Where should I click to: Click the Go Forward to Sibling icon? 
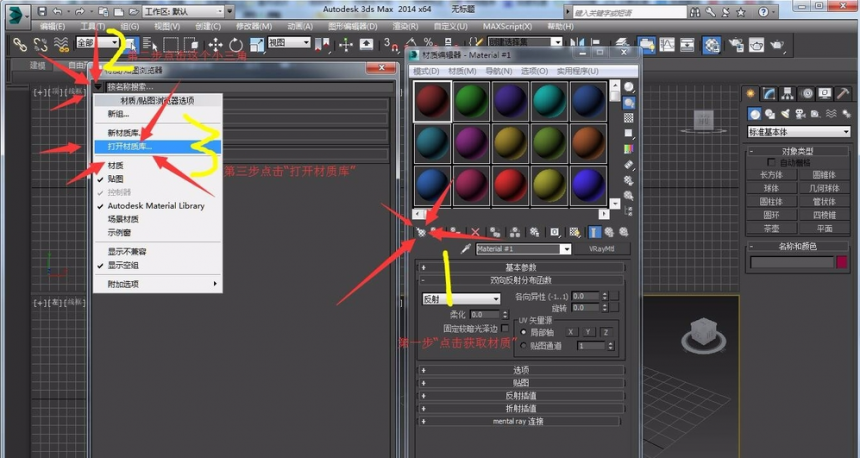624,233
